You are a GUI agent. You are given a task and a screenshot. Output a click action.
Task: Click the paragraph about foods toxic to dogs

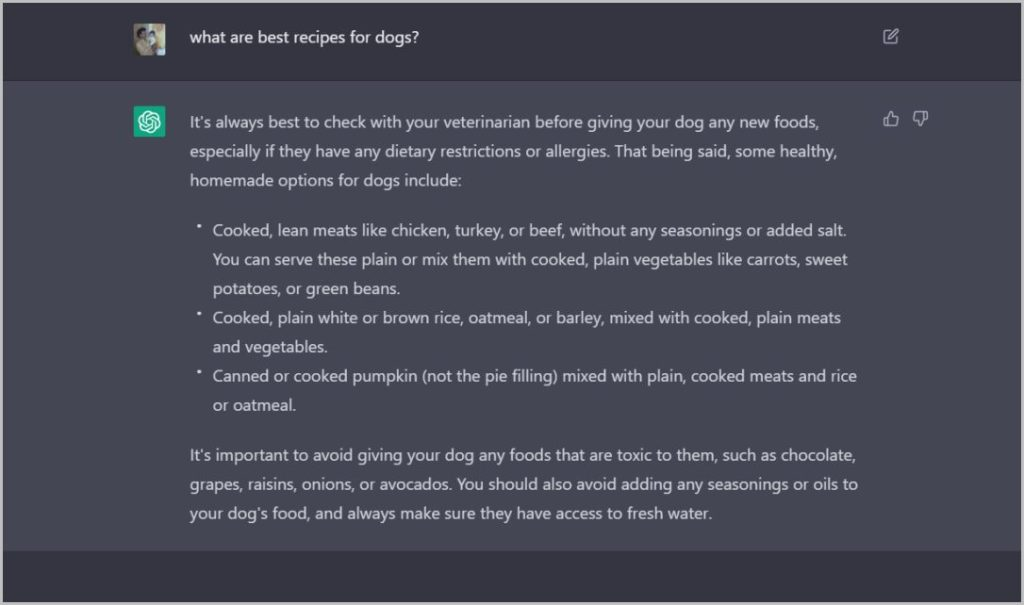point(523,485)
